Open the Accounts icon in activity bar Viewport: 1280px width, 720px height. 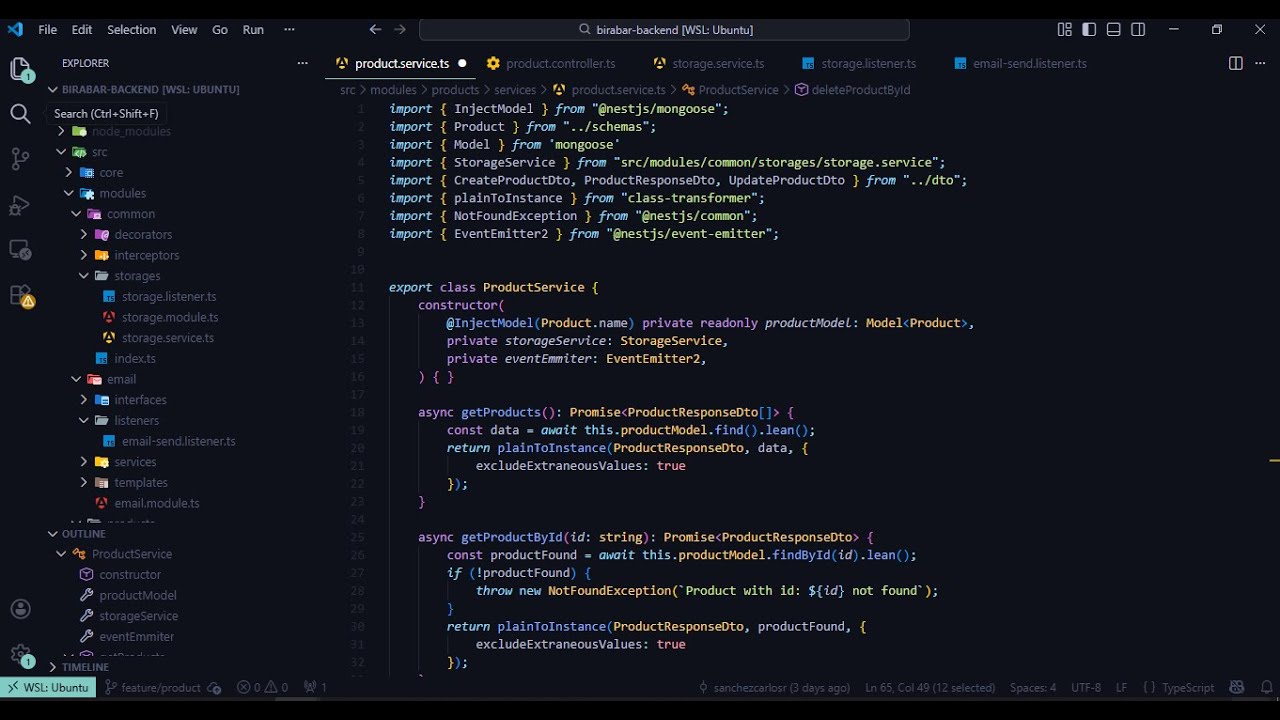(20, 609)
